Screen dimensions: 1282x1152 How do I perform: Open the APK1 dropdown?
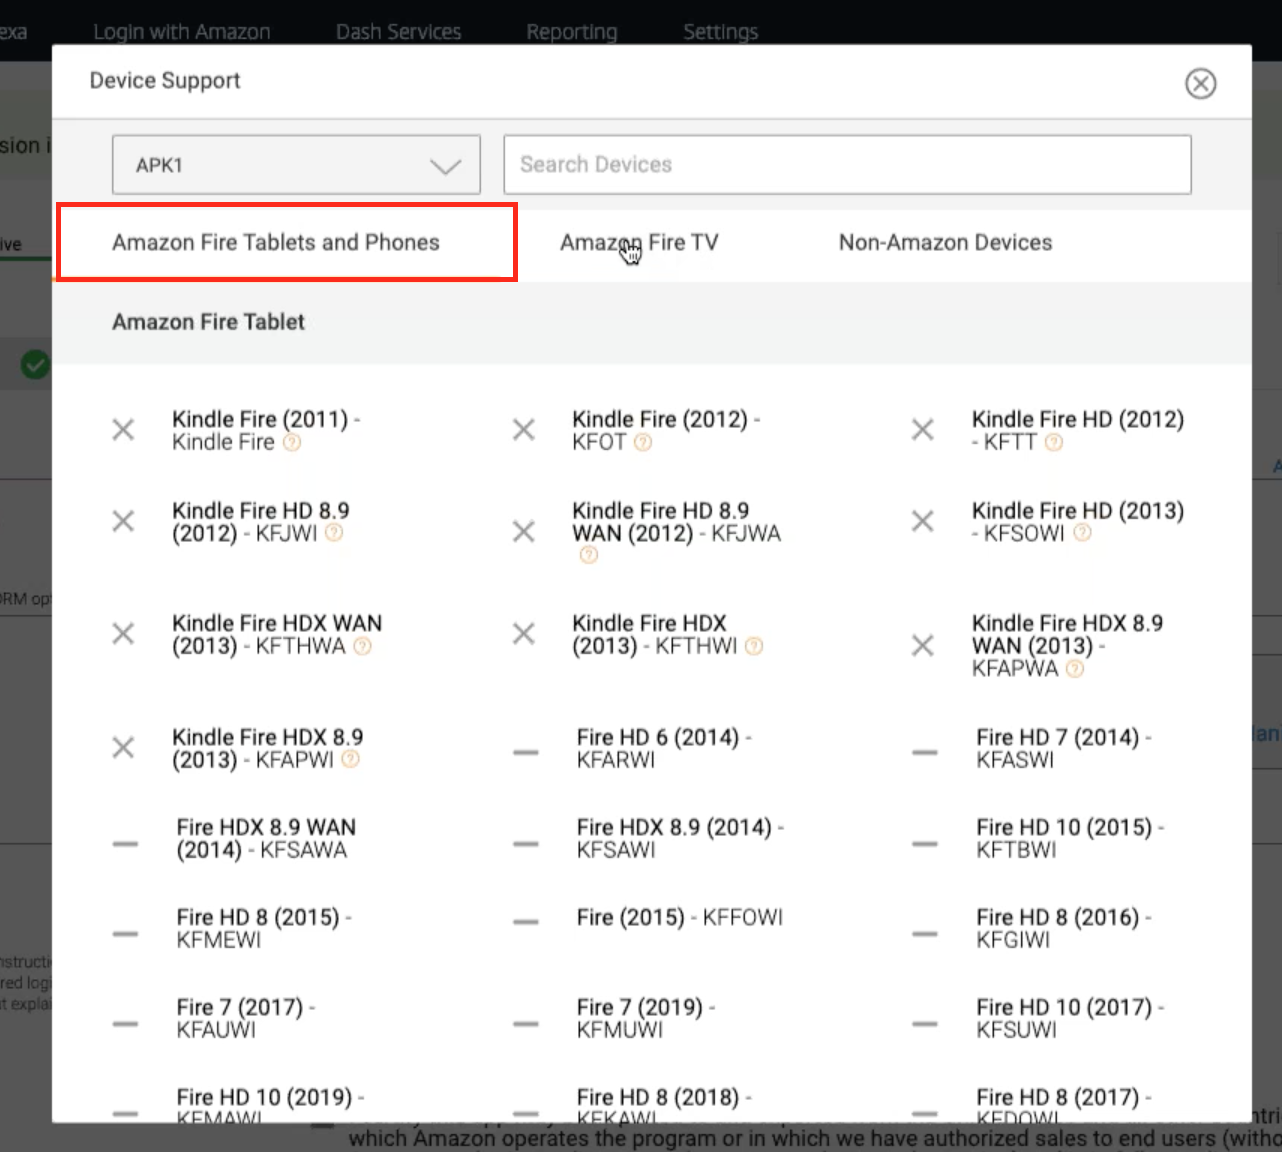click(x=296, y=165)
